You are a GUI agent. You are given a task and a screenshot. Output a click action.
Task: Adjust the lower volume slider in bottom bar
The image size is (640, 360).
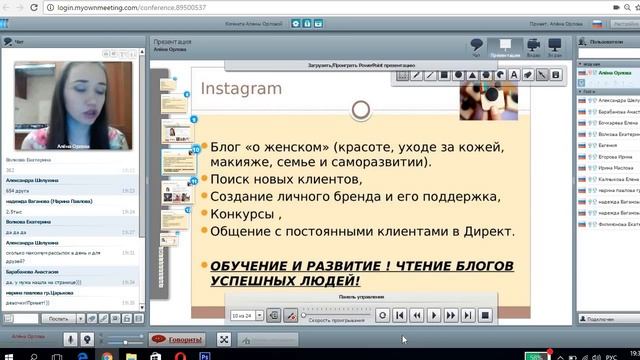tap(126, 342)
